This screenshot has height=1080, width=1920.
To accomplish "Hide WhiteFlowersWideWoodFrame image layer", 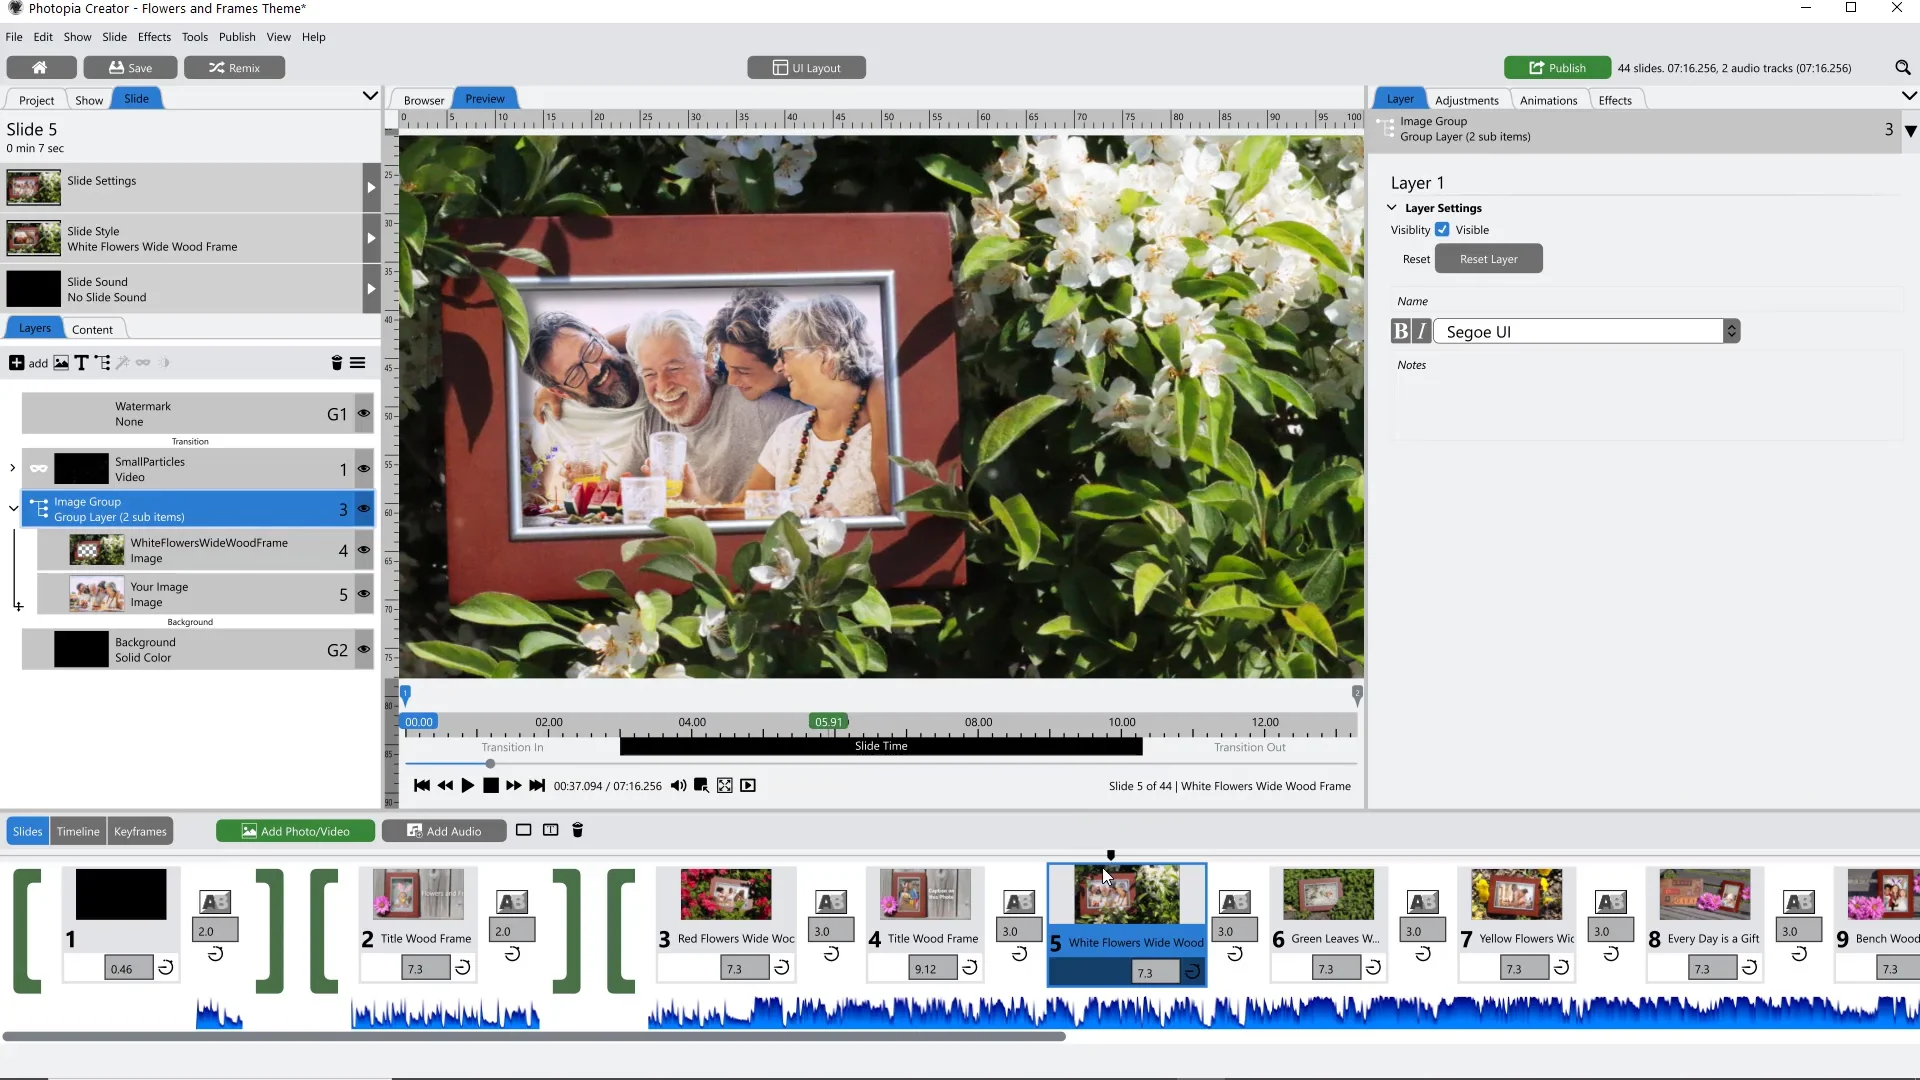I will pyautogui.click(x=364, y=550).
